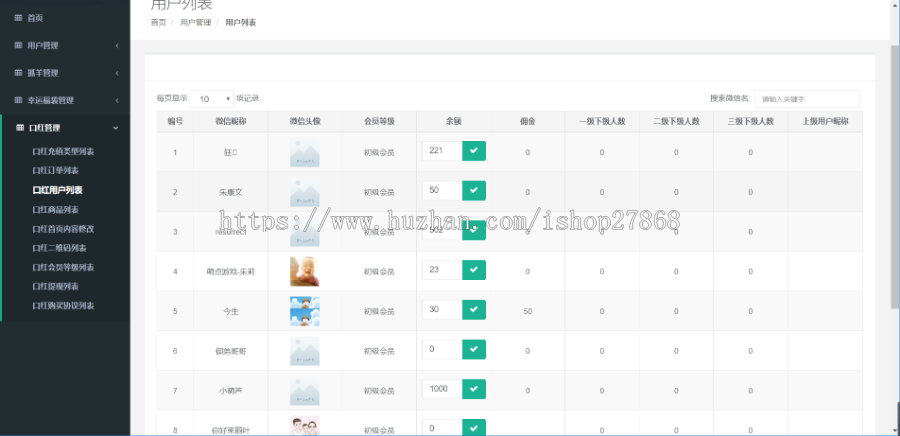Sort by the 上级用户昵称 column header
The image size is (900, 436).
(x=825, y=122)
